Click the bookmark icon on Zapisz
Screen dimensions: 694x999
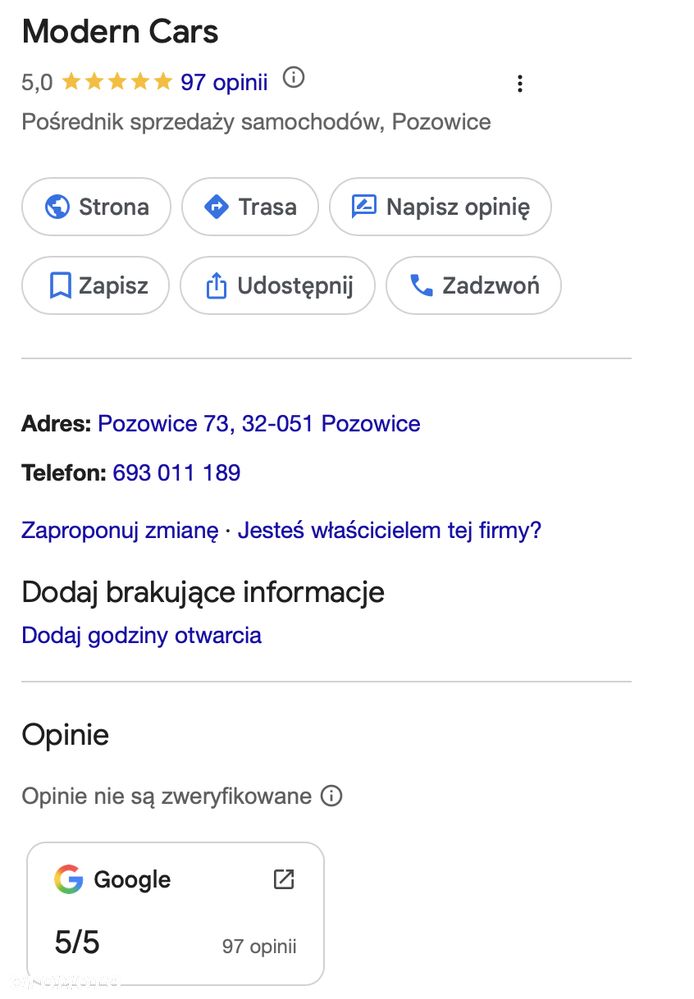pos(60,285)
